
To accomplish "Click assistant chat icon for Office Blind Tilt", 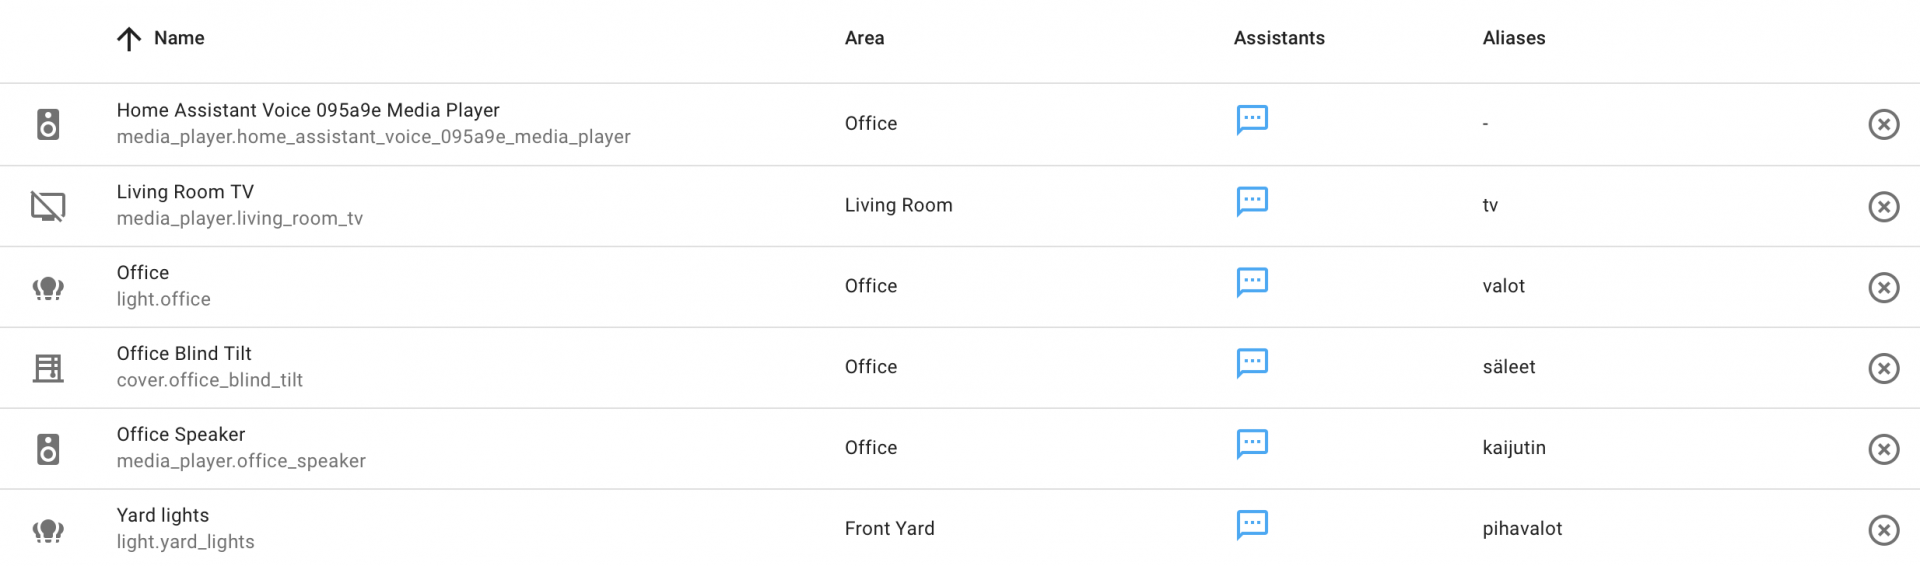I will pos(1252,363).
